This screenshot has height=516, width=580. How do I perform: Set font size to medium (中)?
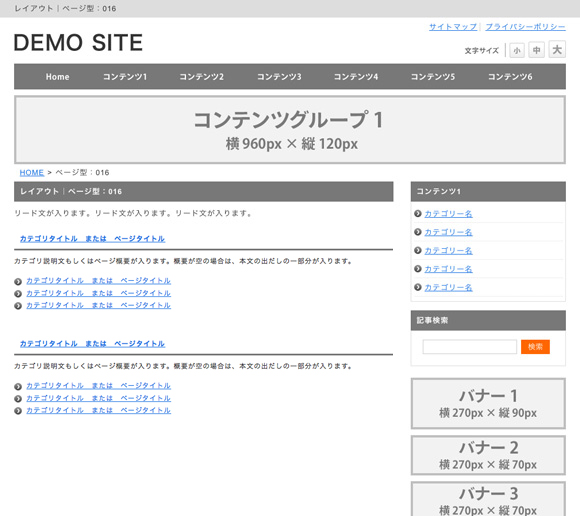536,50
